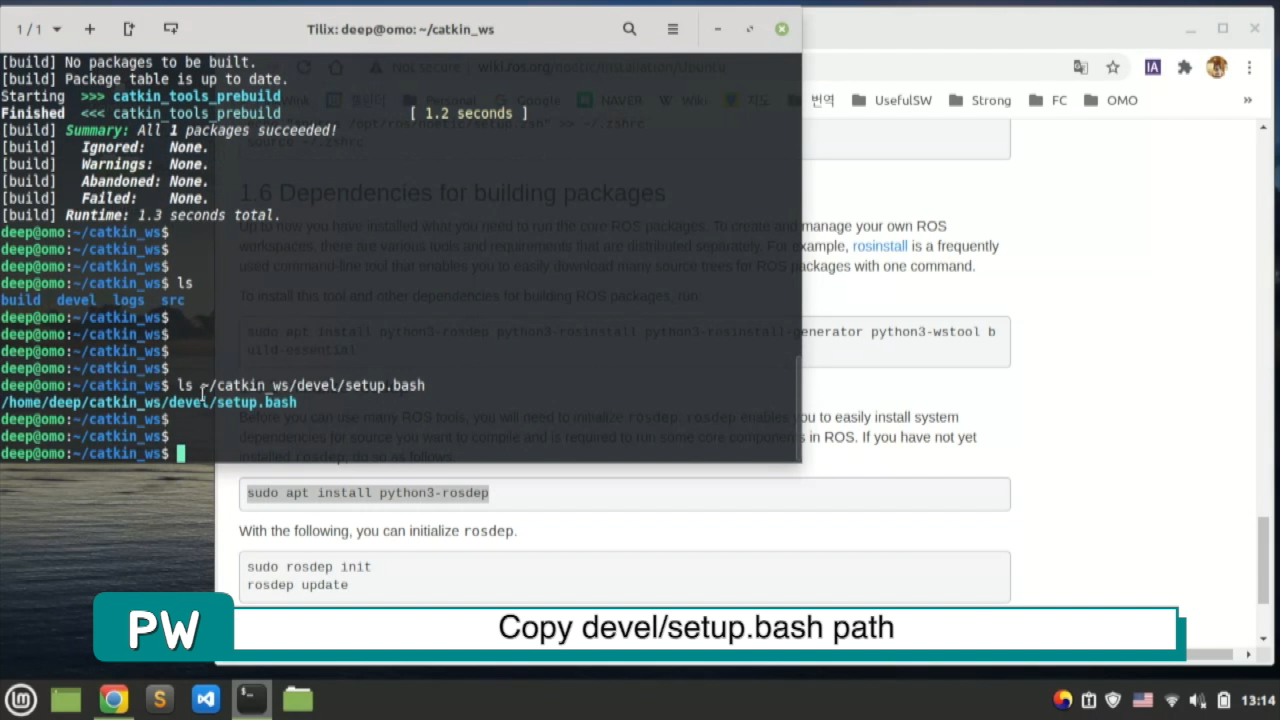Open the 13:14 clock calendar

(x=1259, y=700)
